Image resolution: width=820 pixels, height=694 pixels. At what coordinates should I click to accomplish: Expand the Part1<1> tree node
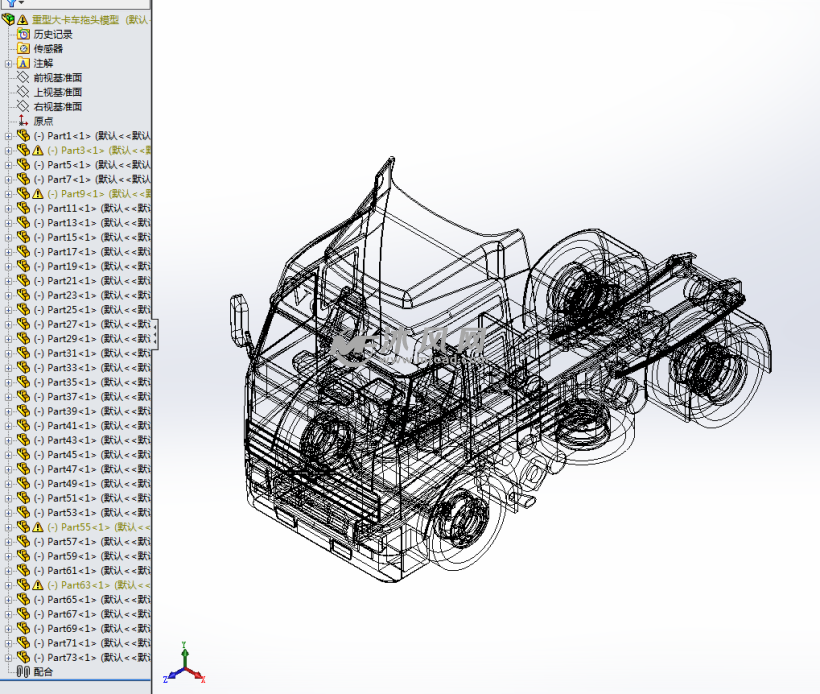click(8, 136)
